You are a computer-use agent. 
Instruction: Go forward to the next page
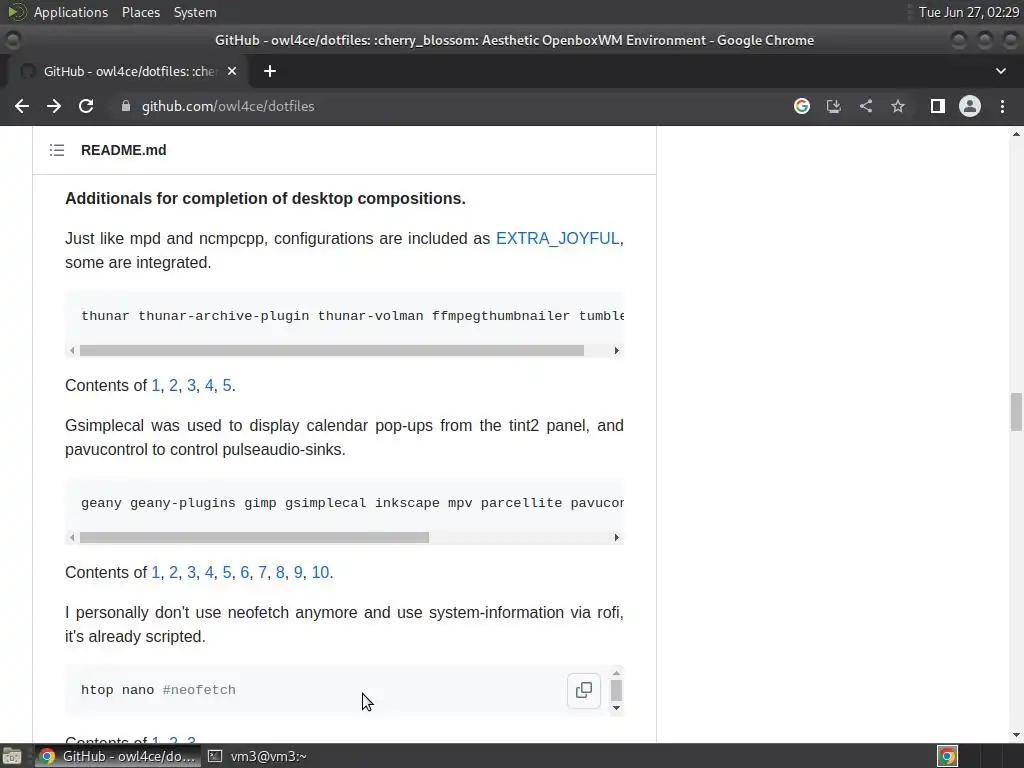[x=54, y=106]
